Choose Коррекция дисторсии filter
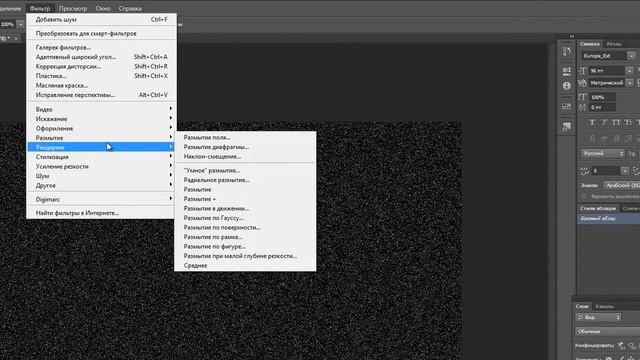Viewport: 640px width, 360px height. click(102, 66)
